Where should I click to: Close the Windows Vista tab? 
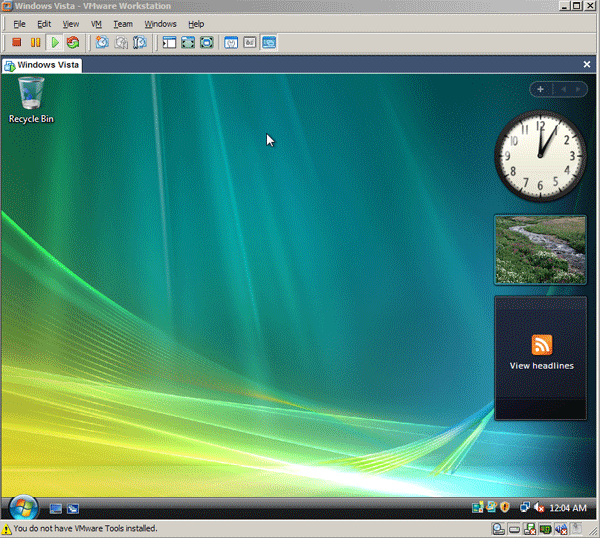tap(587, 64)
